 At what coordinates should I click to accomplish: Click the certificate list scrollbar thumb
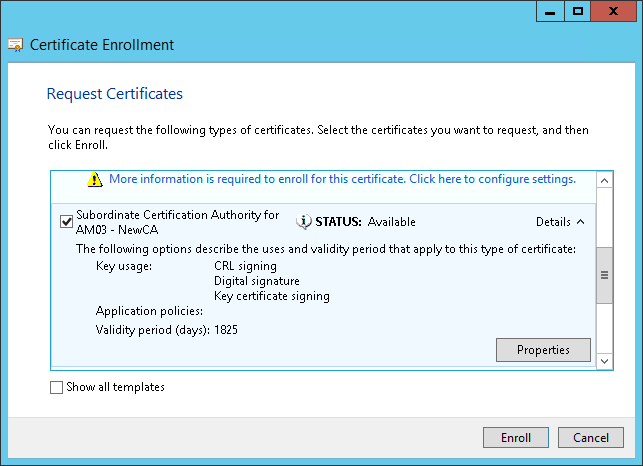[604, 285]
